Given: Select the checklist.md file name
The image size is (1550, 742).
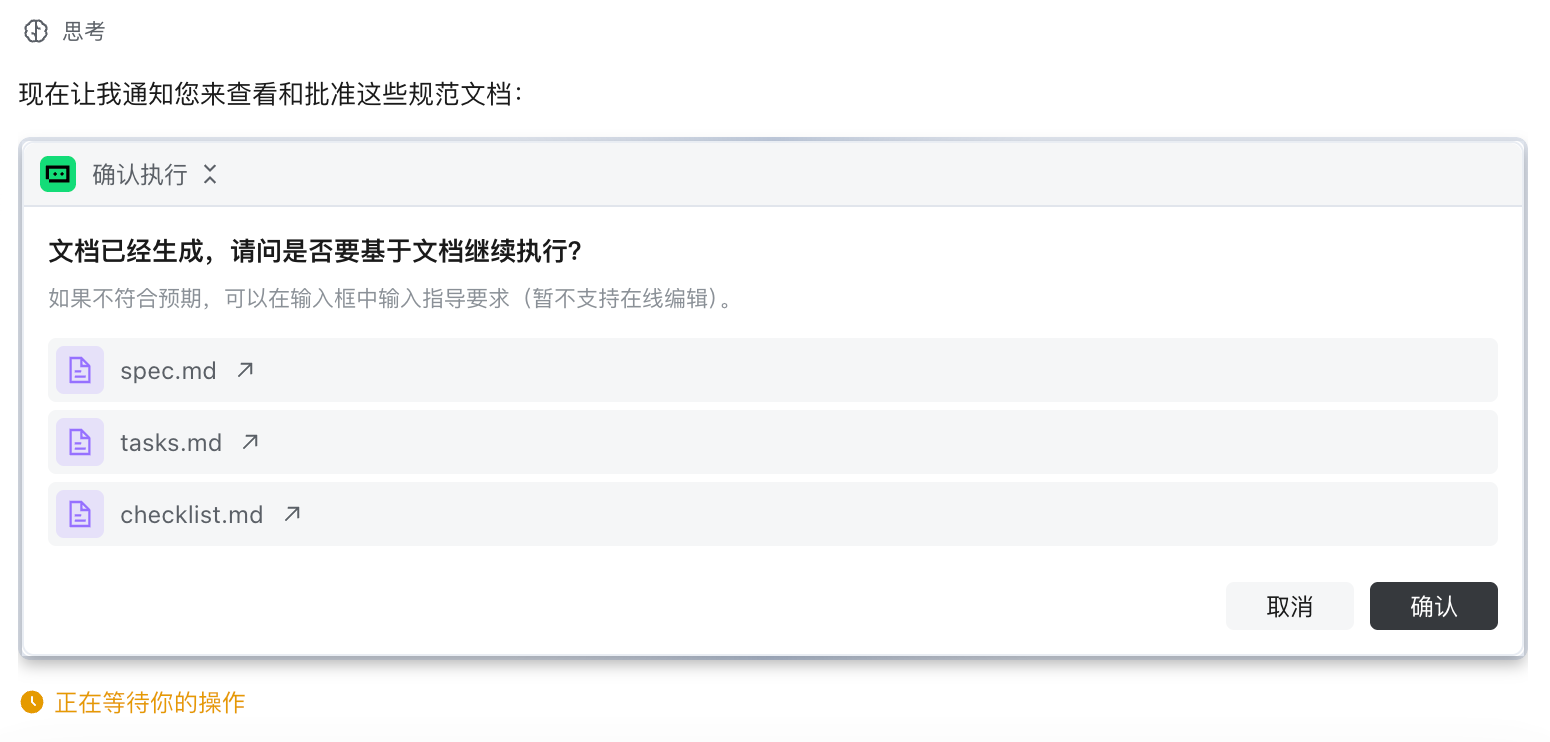Looking at the screenshot, I should [191, 515].
